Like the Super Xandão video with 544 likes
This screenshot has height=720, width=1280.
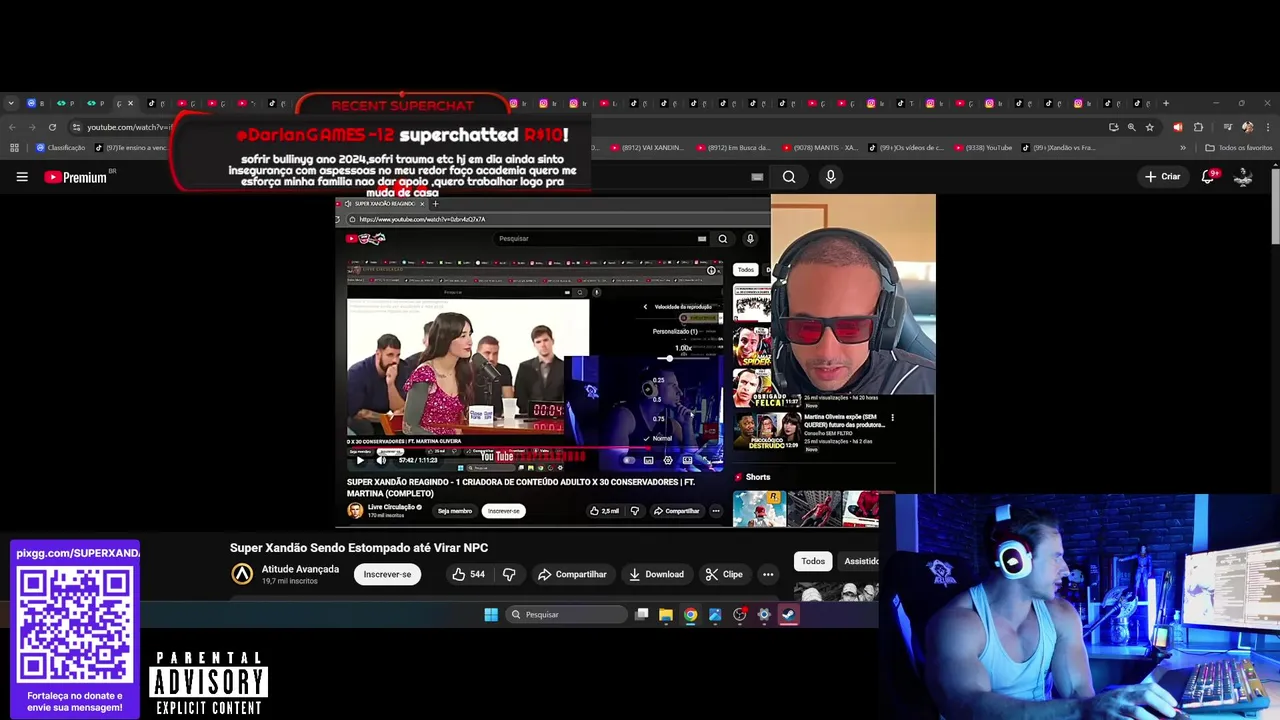click(x=468, y=574)
